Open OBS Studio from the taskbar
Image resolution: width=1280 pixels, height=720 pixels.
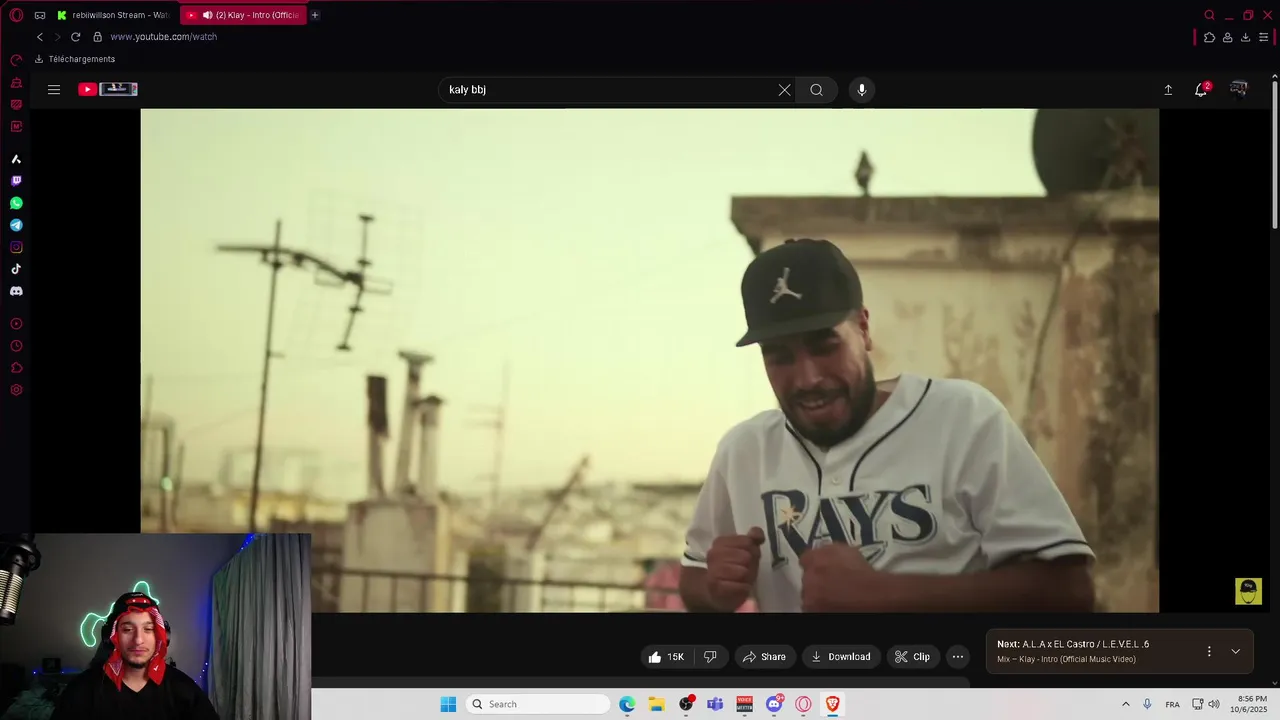686,704
